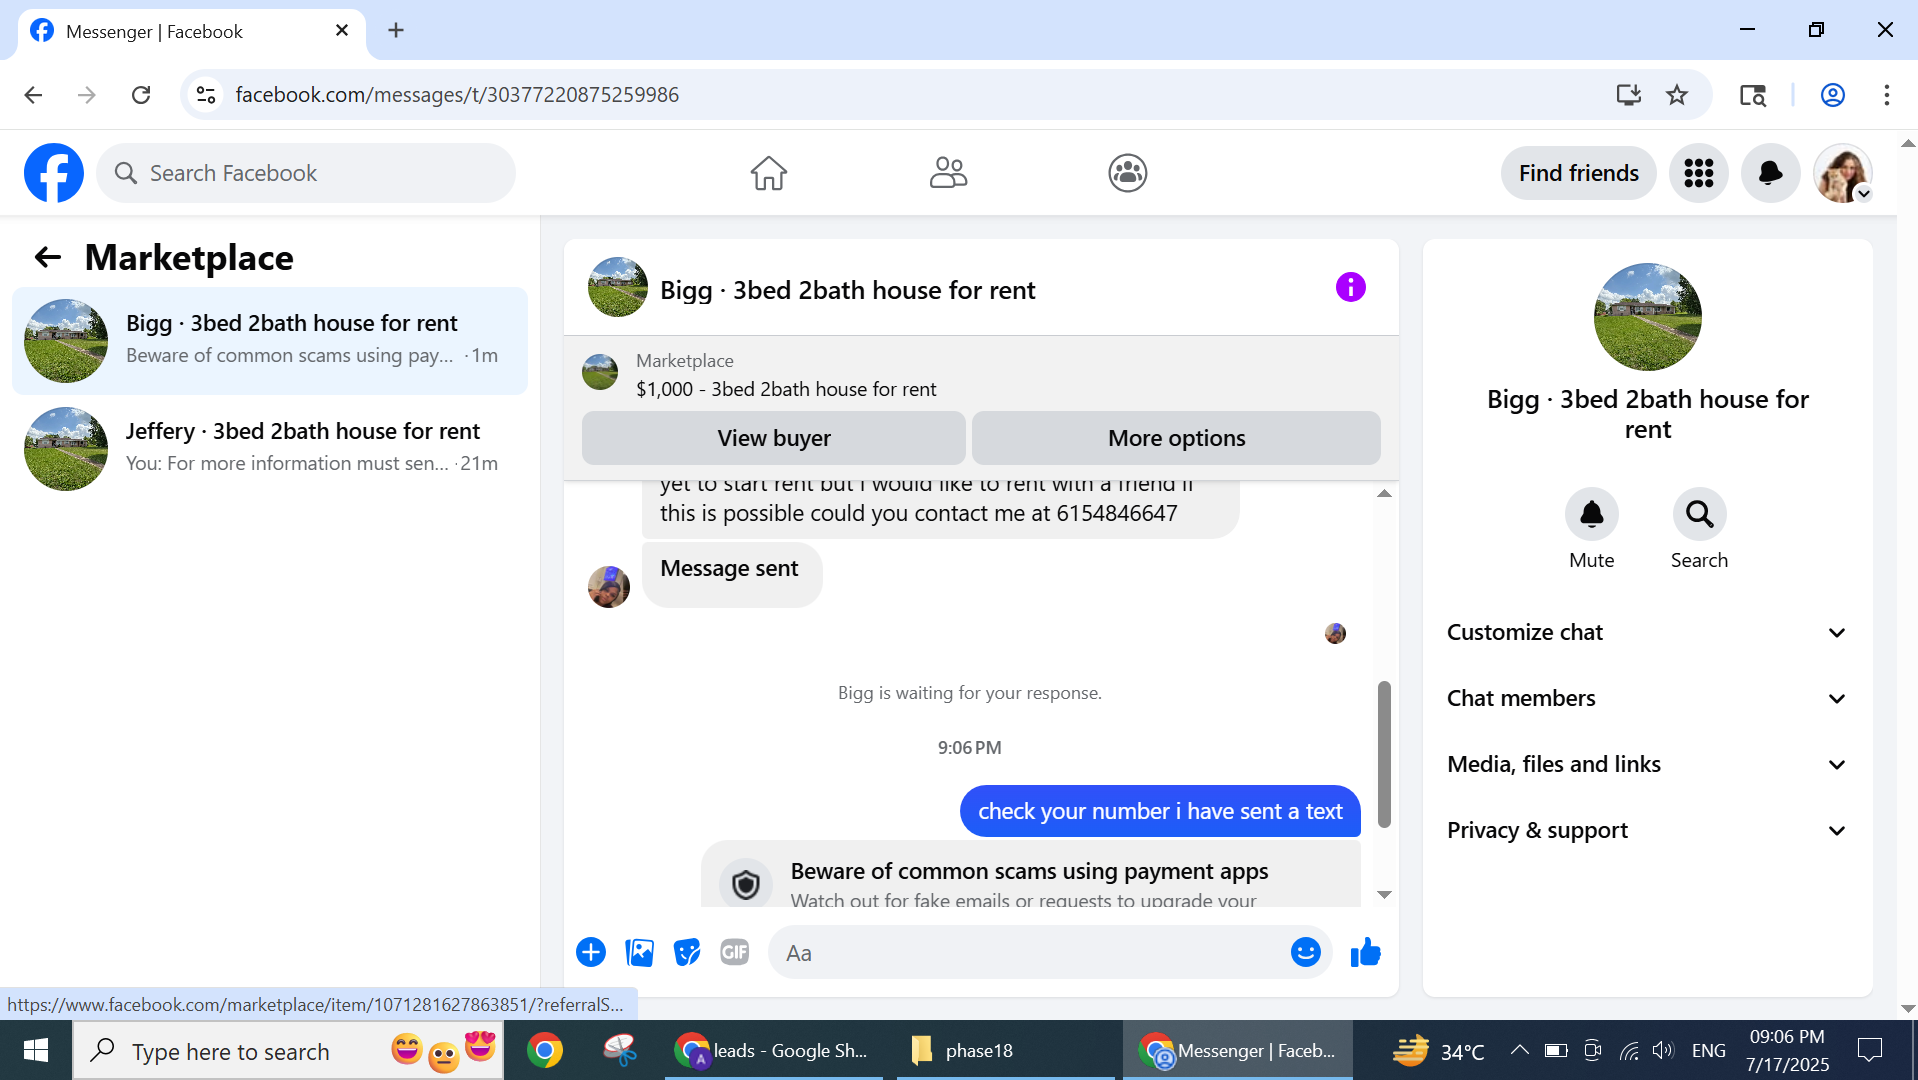Click the browser address bar URL
The width and height of the screenshot is (1918, 1080).
coord(457,95)
